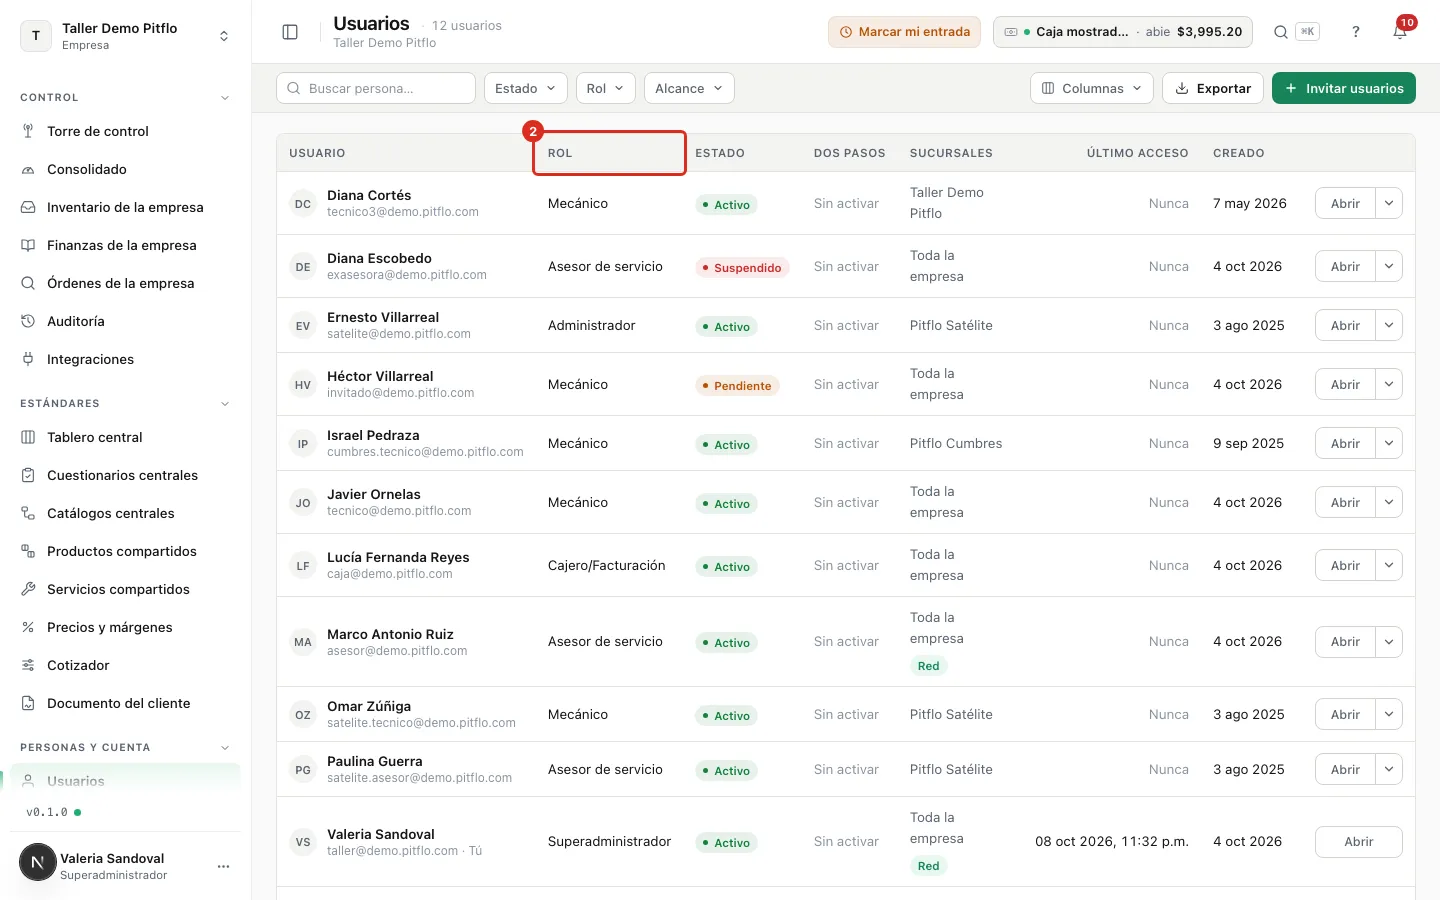Open Inventario de la empresa
The width and height of the screenshot is (1440, 900).
pos(125,207)
